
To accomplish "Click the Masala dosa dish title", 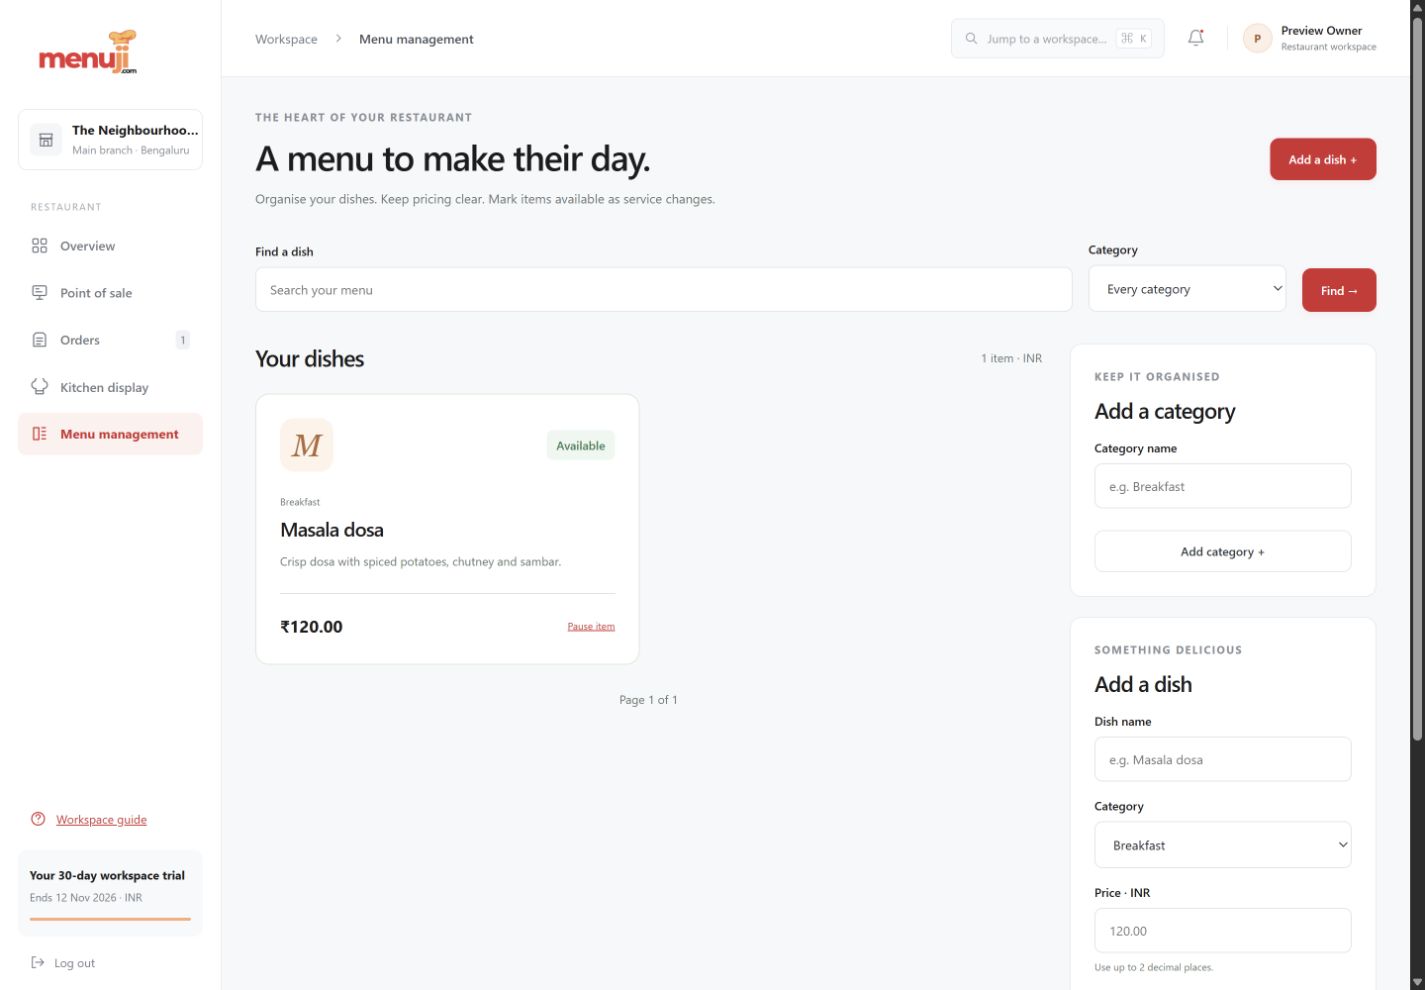I will [x=332, y=530].
